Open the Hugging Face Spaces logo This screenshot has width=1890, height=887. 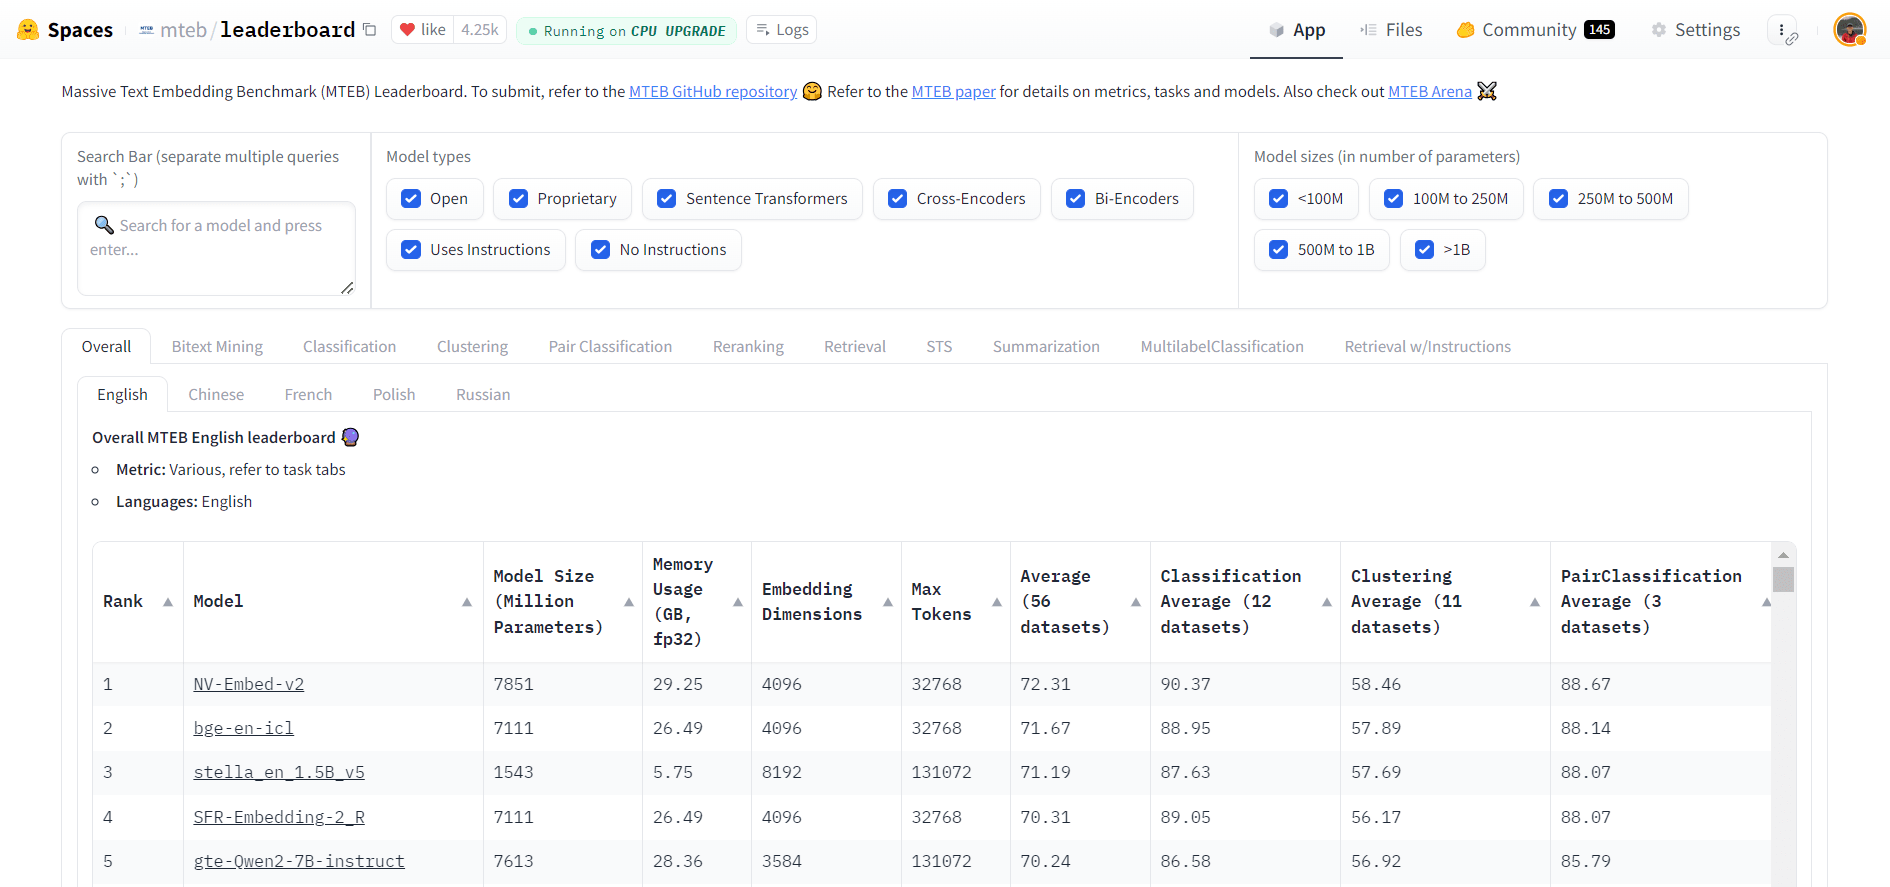point(65,30)
